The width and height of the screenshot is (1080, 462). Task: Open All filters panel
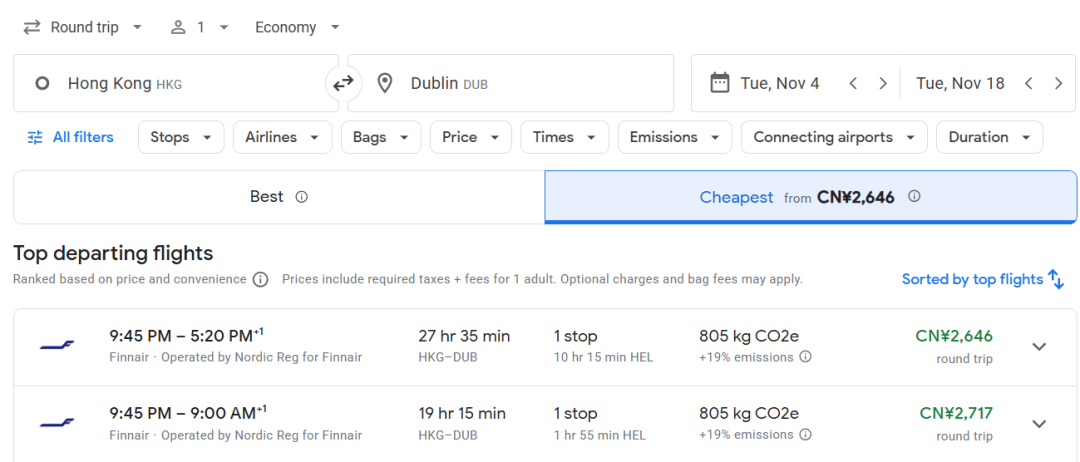coord(70,137)
